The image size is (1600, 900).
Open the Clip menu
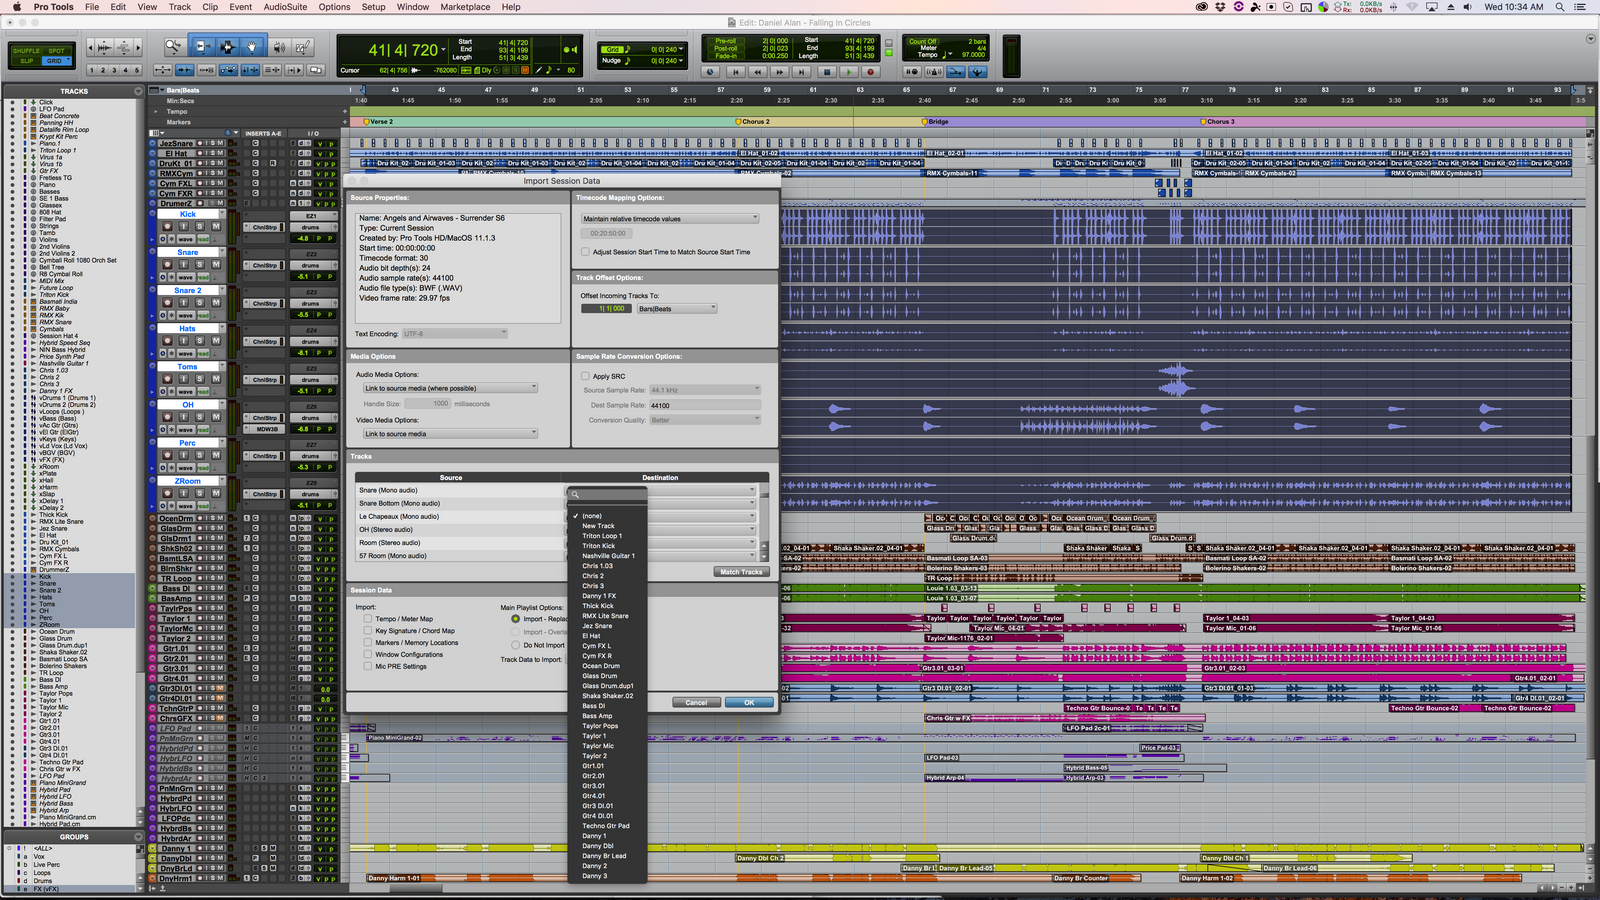pyautogui.click(x=210, y=7)
